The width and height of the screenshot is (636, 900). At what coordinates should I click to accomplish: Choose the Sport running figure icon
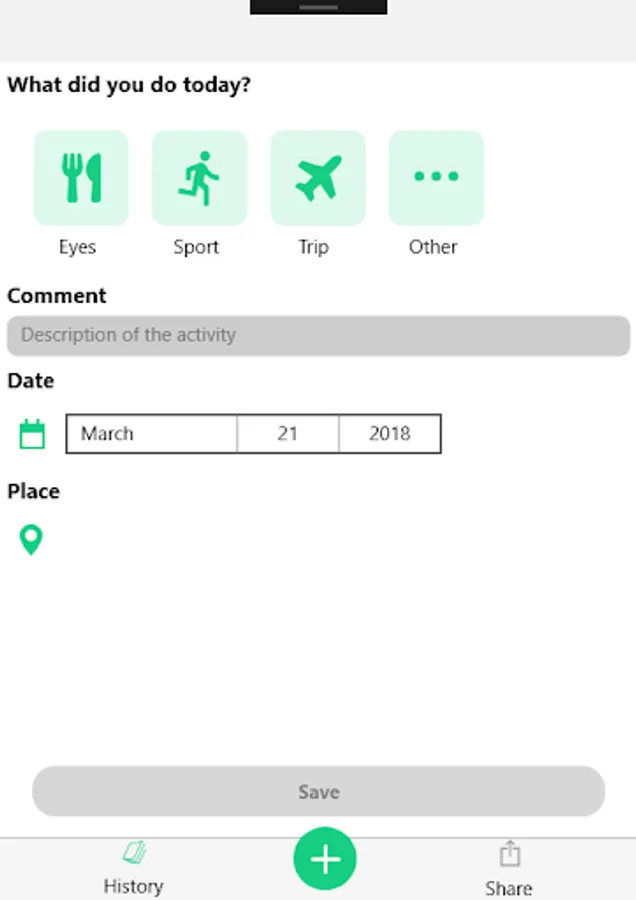[x=199, y=177]
